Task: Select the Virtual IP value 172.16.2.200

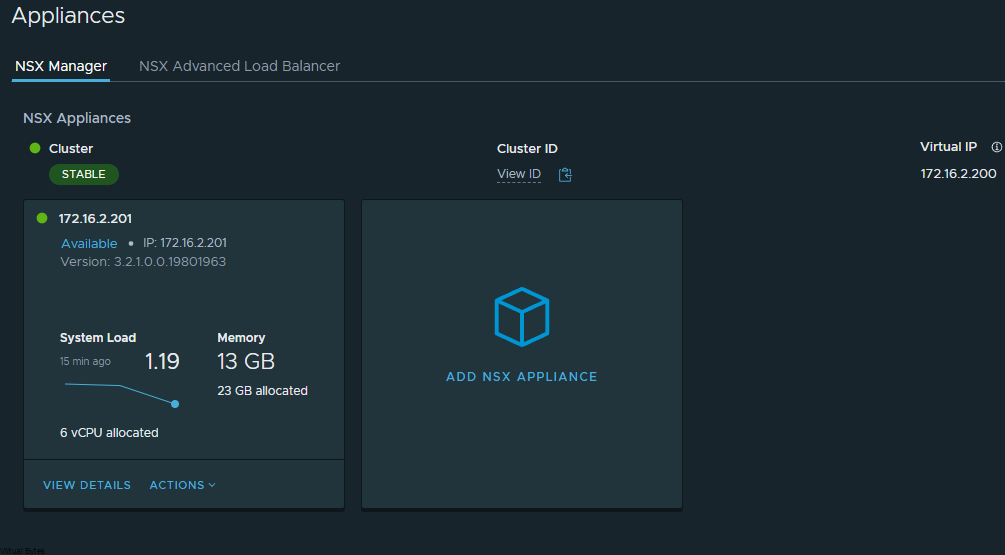Action: pos(958,174)
